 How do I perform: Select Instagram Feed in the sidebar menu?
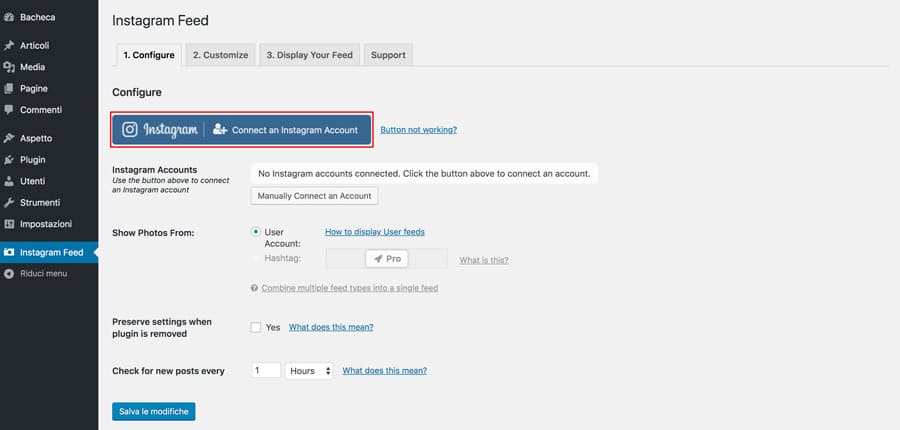pyautogui.click(x=49, y=253)
